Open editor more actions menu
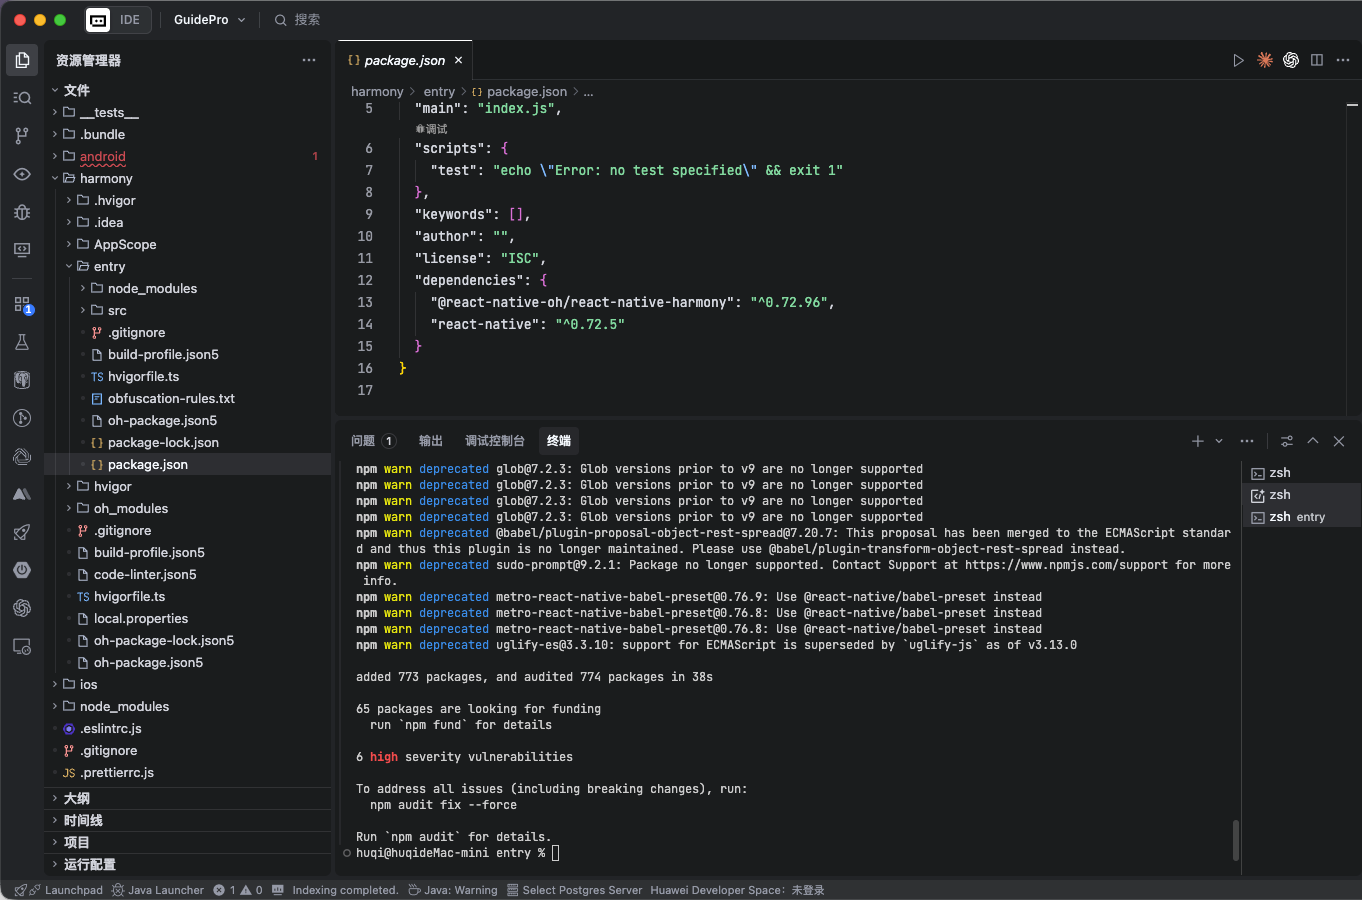1362x900 pixels. tap(1343, 60)
